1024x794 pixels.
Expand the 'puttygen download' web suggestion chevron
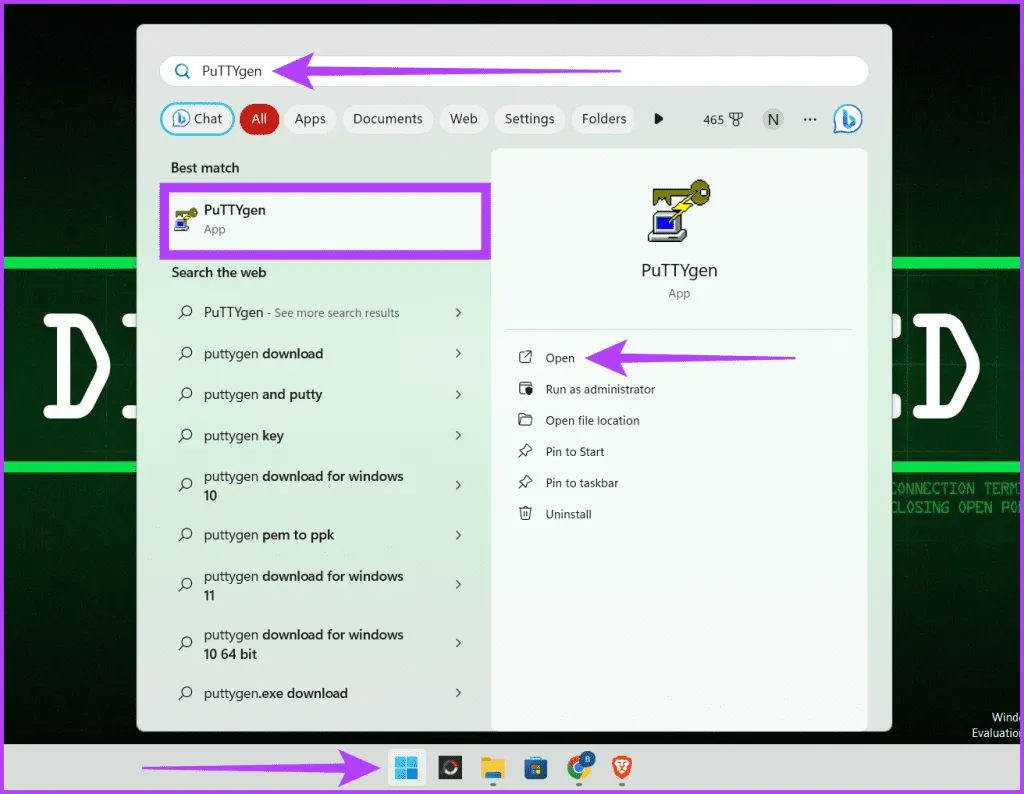pos(458,353)
